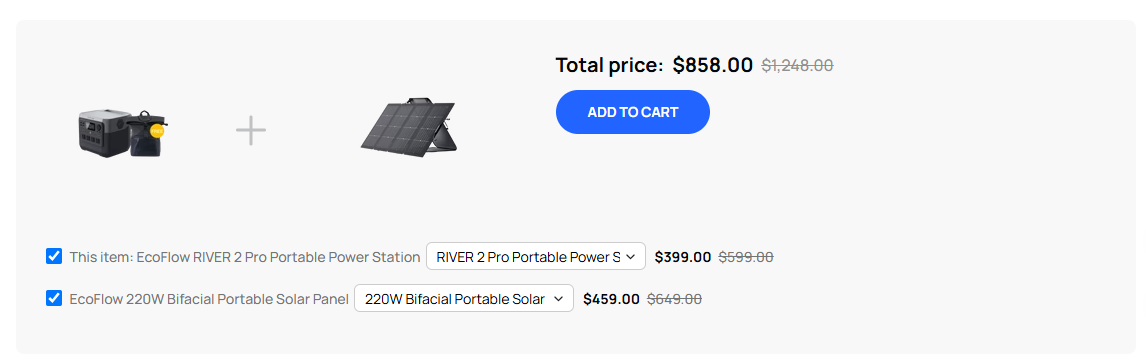Uncheck the 220W Bifacial Solar Panel checkbox

(54, 298)
